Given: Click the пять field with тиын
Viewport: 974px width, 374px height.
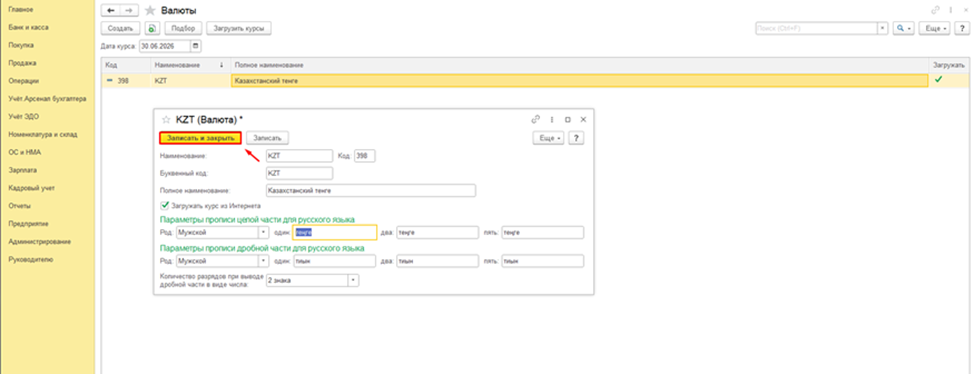Looking at the screenshot, I should (543, 262).
